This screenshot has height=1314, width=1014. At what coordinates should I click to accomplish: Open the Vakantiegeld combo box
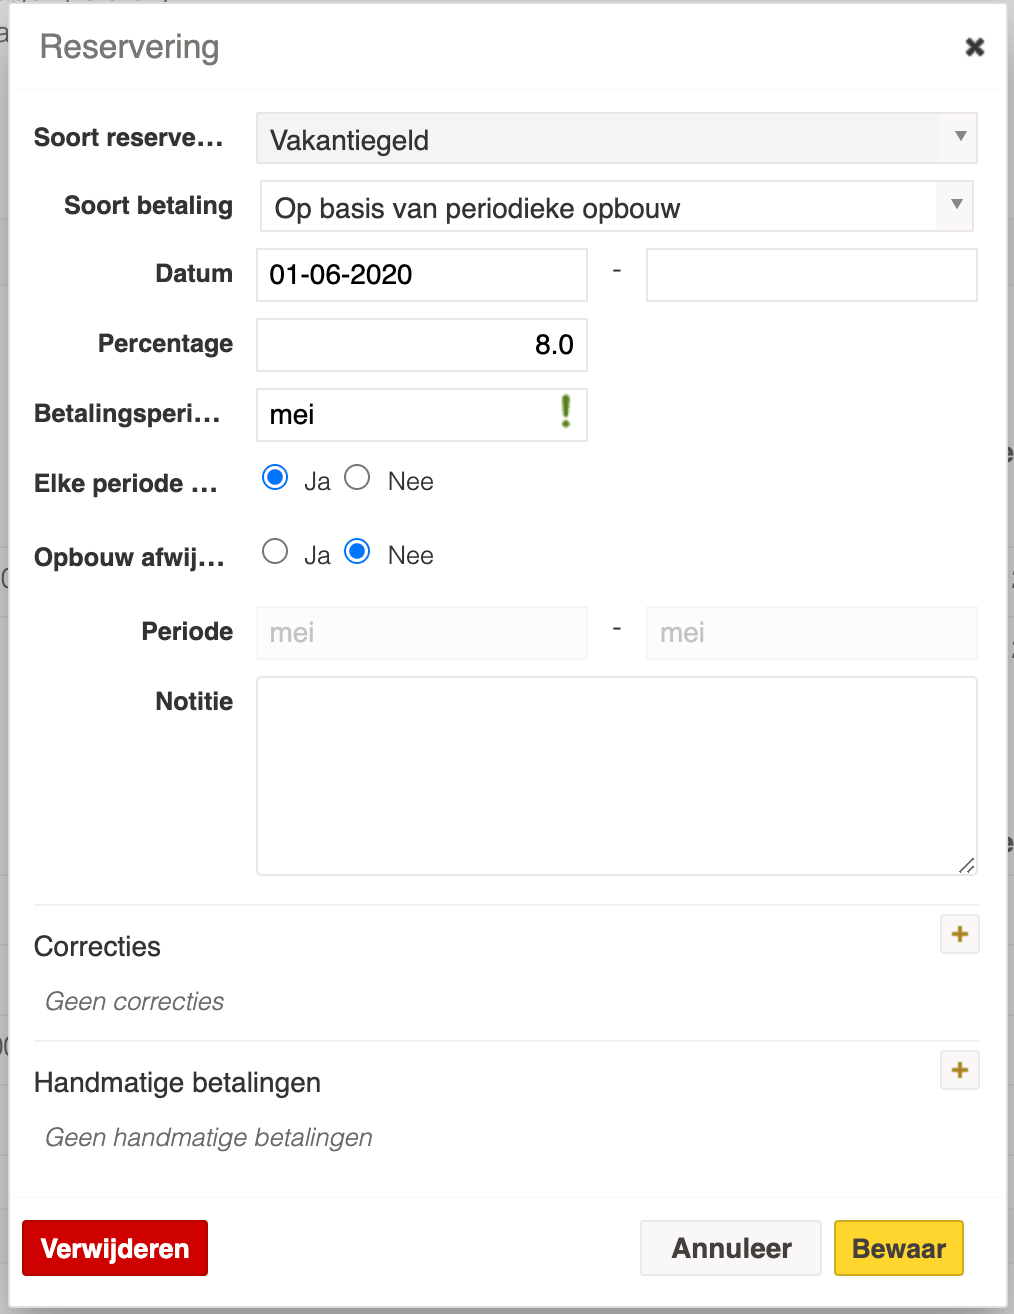pos(617,138)
